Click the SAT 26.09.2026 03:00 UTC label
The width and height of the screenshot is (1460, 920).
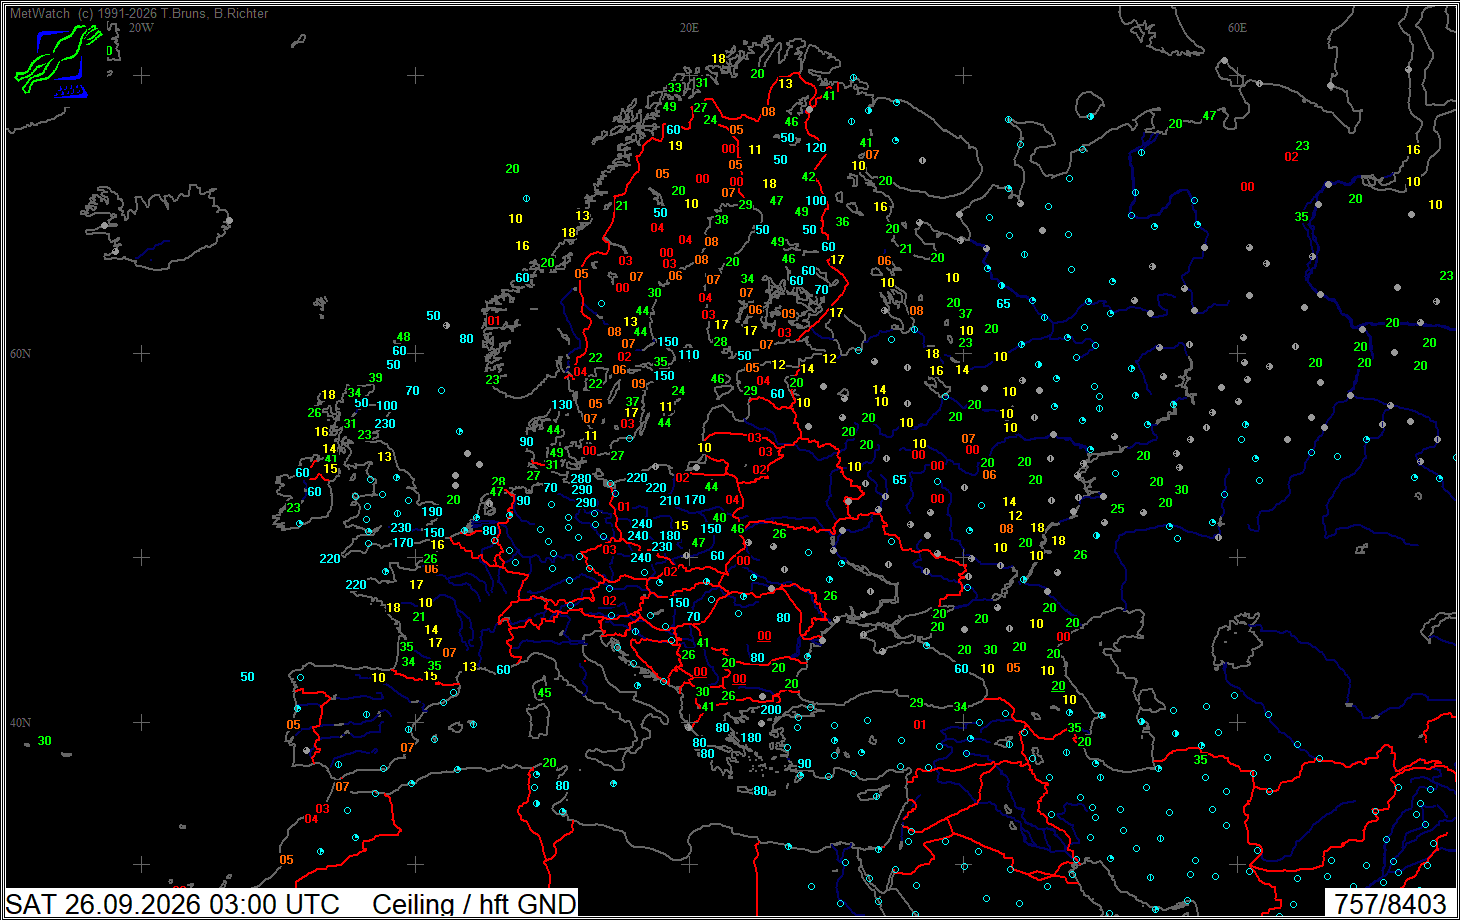click(x=173, y=904)
